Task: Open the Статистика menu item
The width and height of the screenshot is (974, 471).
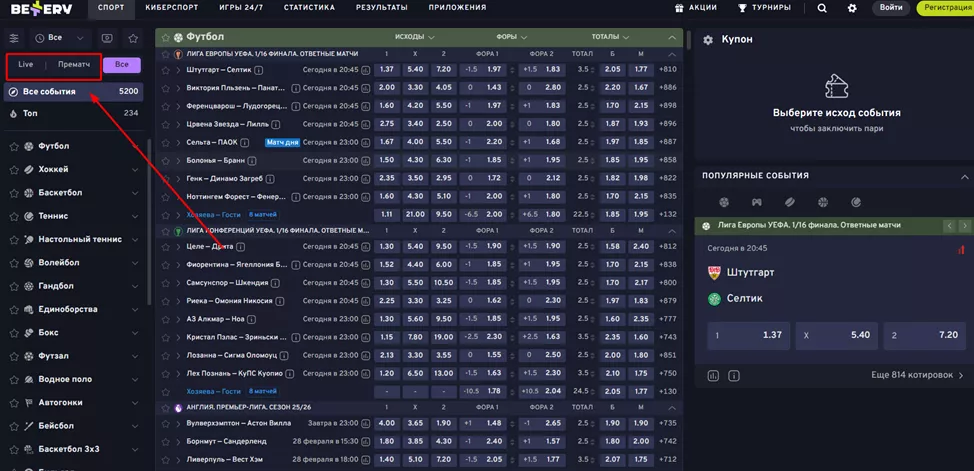Action: 309,8
